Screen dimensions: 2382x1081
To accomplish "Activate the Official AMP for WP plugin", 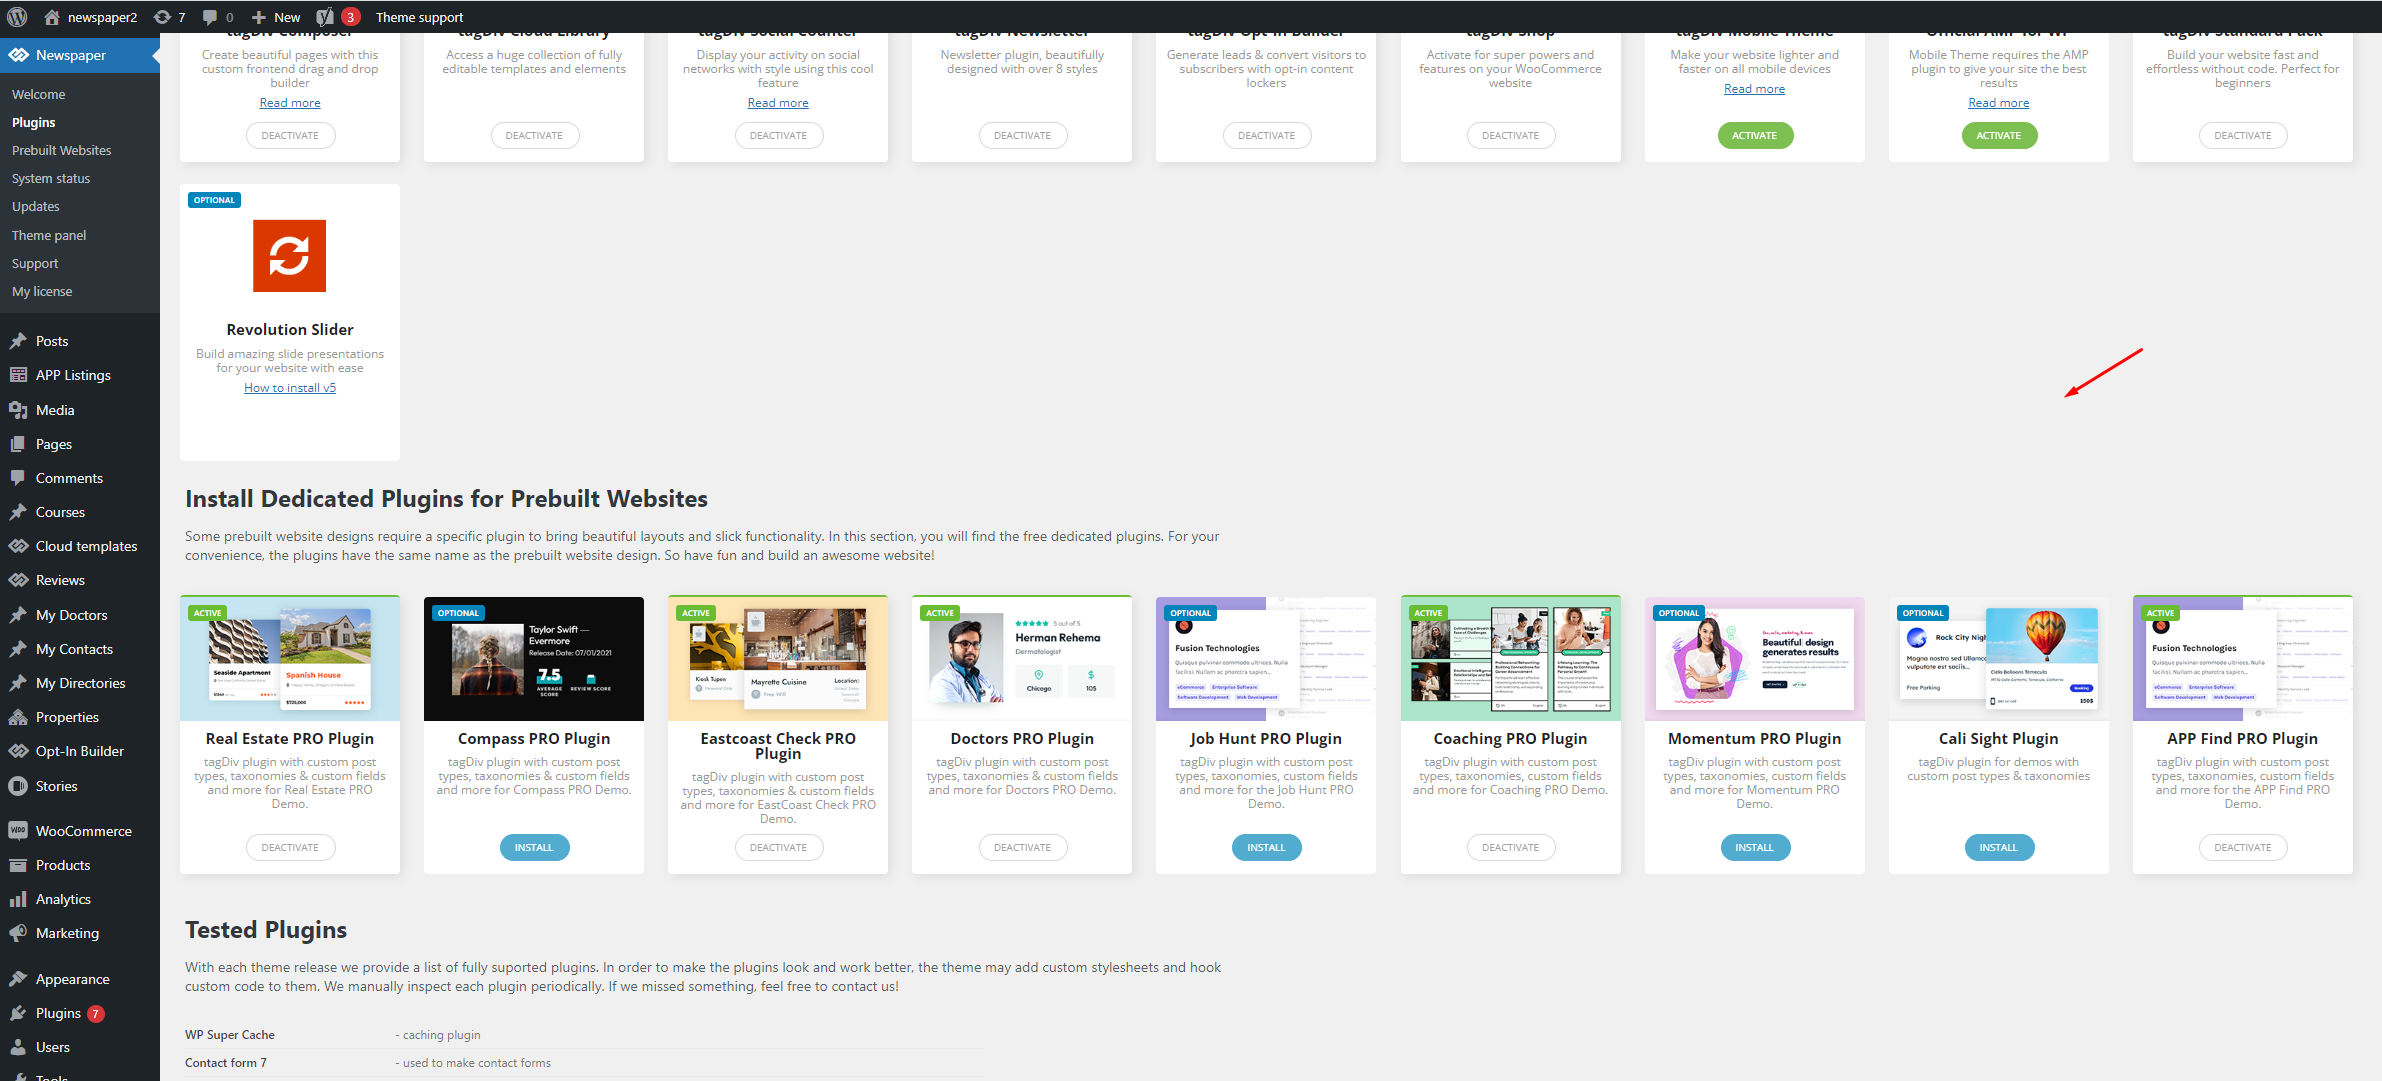I will tap(1998, 135).
